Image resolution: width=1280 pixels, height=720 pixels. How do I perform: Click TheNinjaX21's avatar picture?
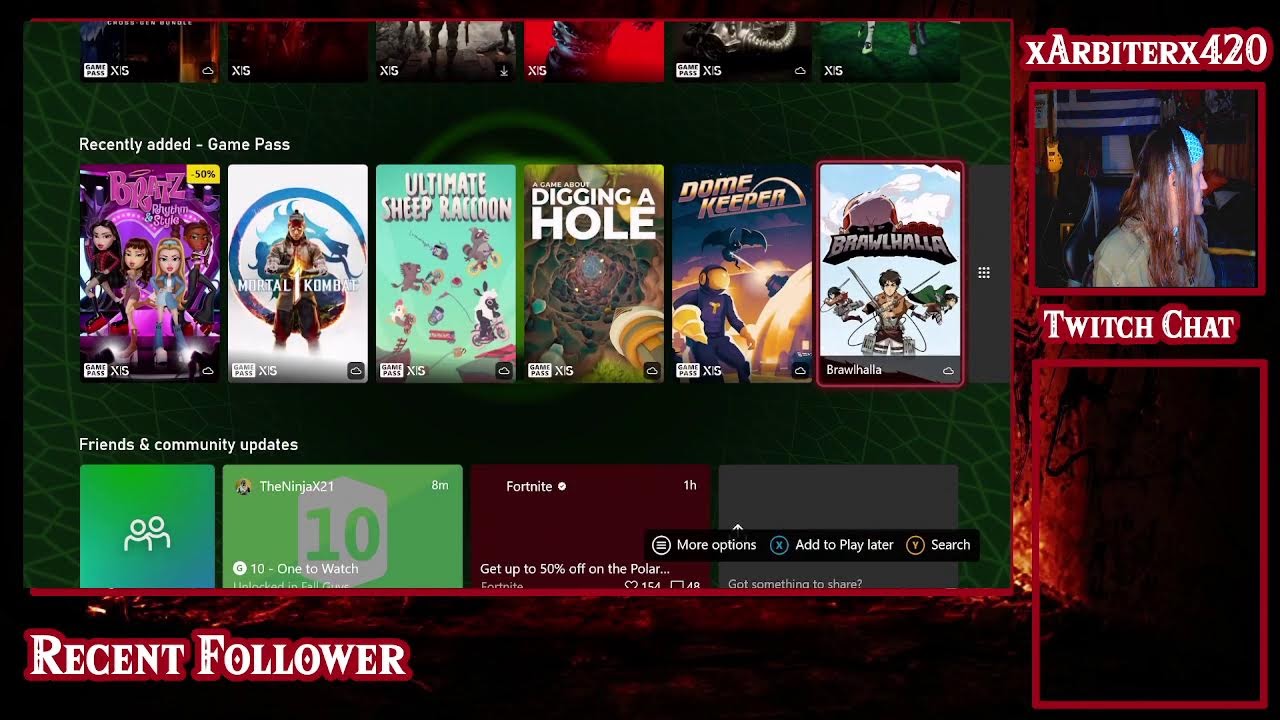click(243, 486)
